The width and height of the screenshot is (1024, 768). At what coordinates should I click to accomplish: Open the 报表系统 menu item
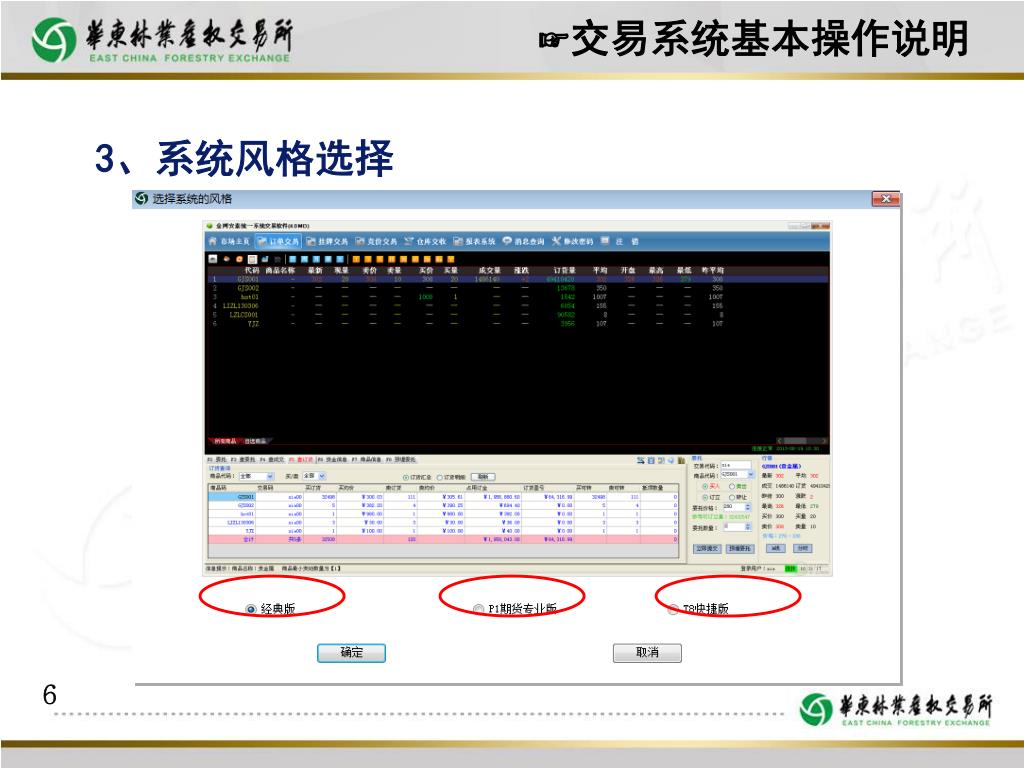click(x=475, y=242)
